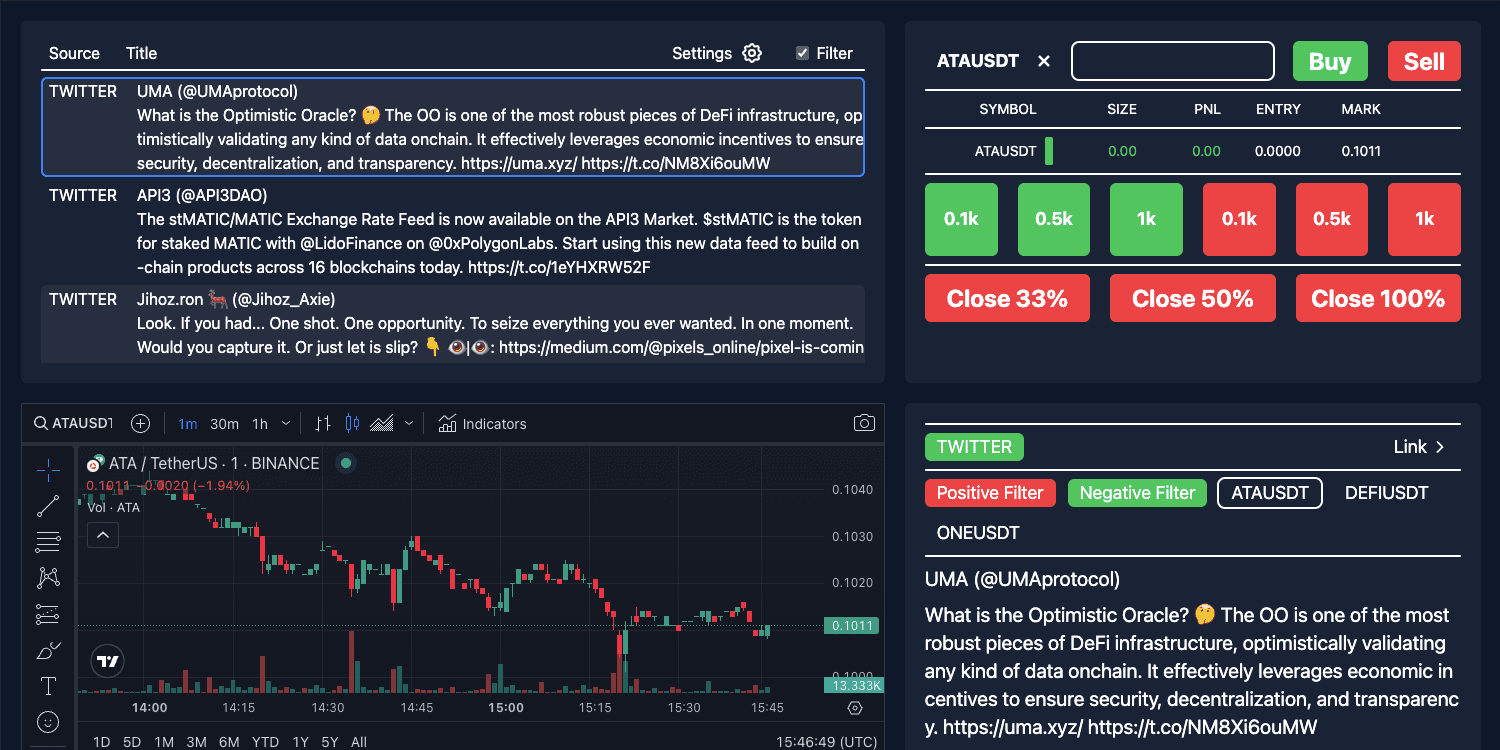
Task: Focus the order size input field
Action: pos(1173,61)
